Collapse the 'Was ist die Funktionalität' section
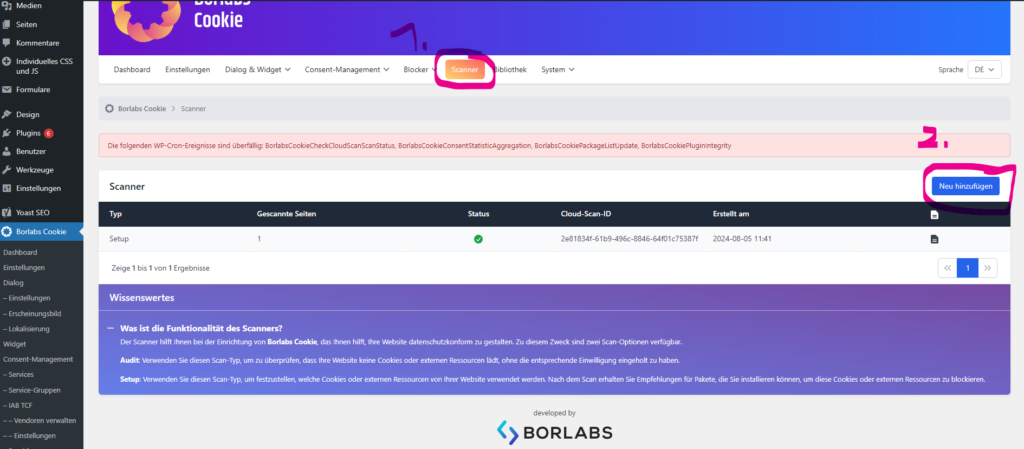The height and width of the screenshot is (449, 1024). pos(111,328)
